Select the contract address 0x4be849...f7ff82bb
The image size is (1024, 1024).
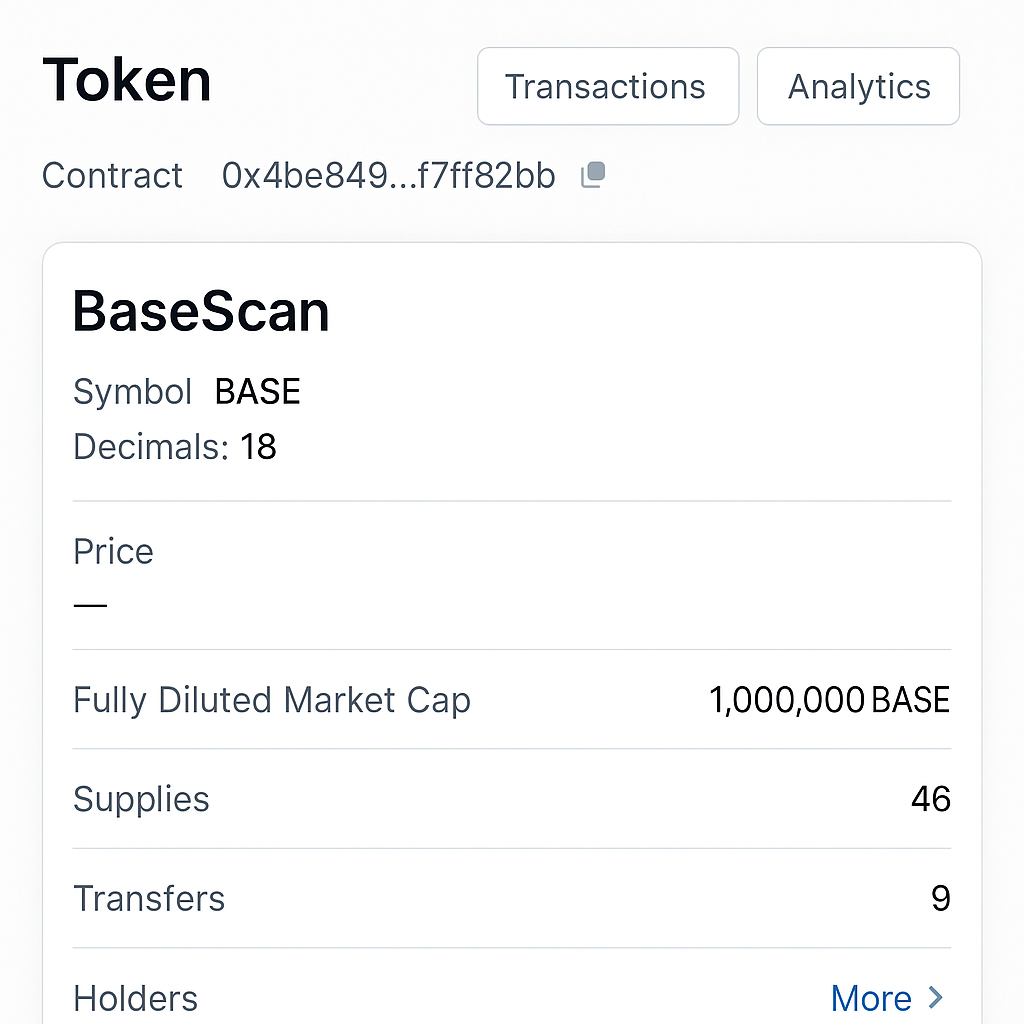tap(388, 175)
